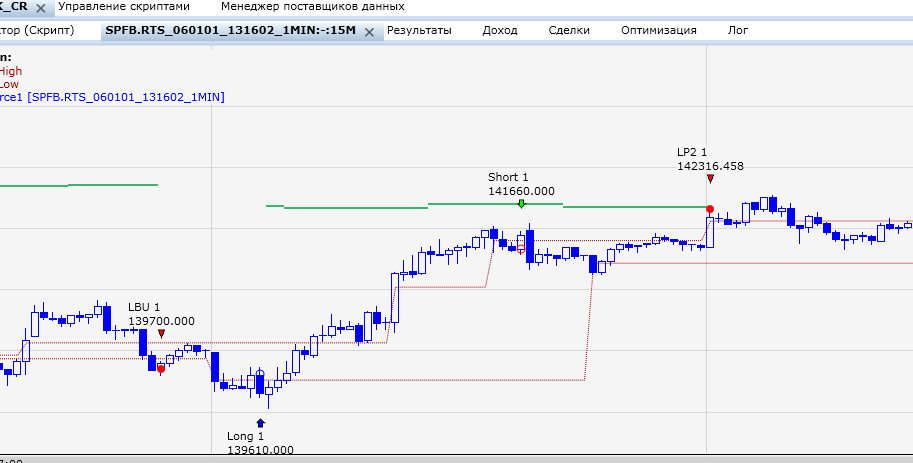
Task: Open the (Скрипт) editor tab
Action: tap(37, 31)
